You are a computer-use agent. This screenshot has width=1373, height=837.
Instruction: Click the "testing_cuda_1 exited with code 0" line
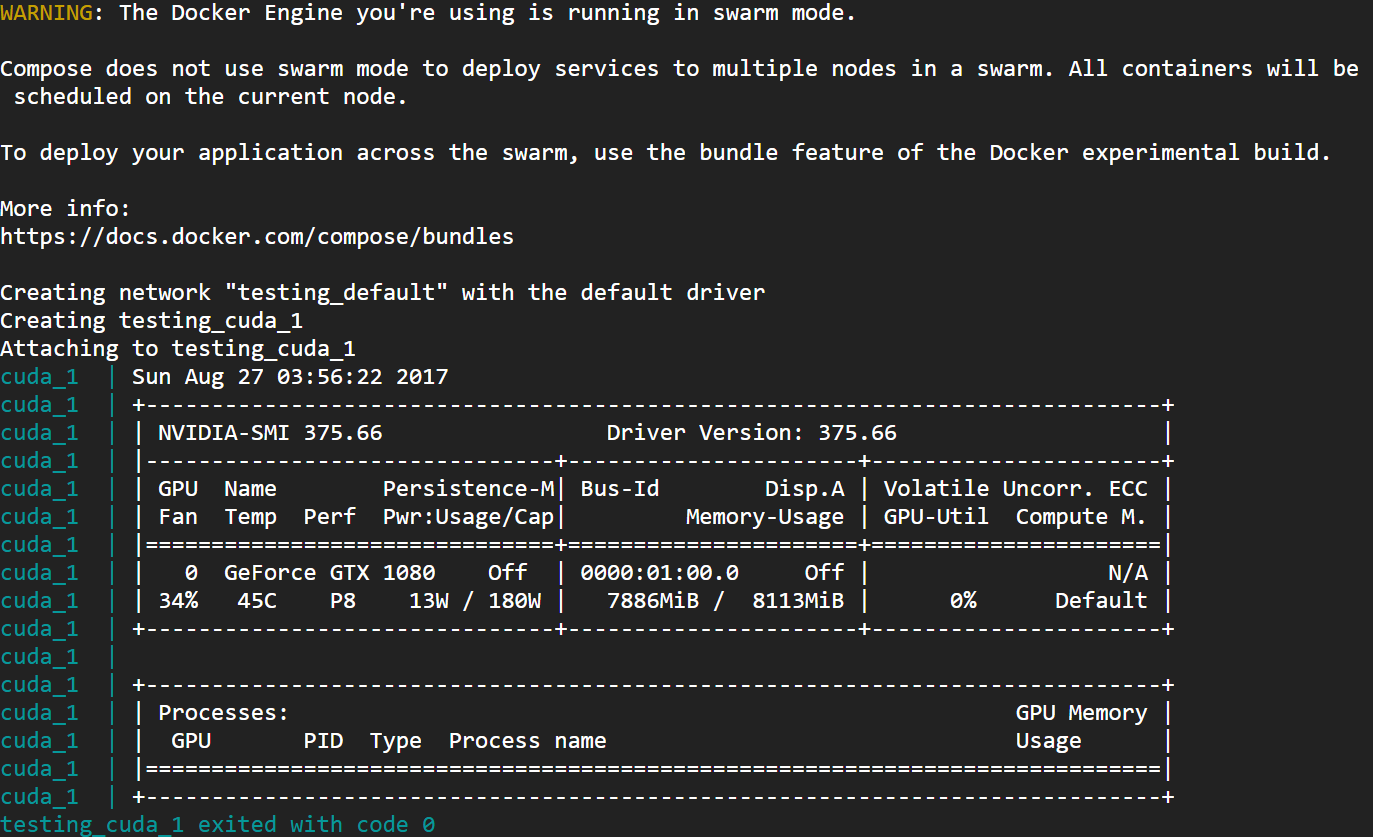pyautogui.click(x=218, y=825)
